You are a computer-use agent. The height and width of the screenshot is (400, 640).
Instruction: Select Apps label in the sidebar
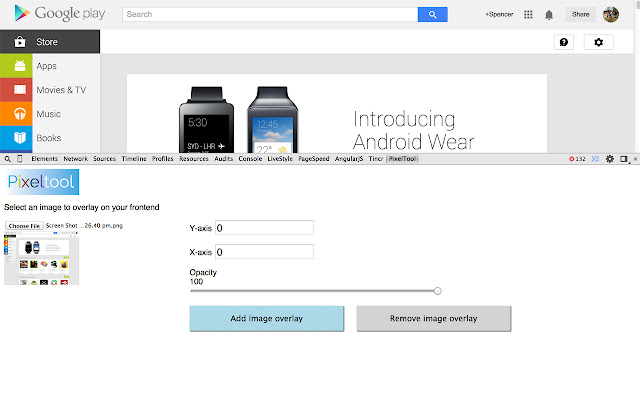(x=47, y=66)
